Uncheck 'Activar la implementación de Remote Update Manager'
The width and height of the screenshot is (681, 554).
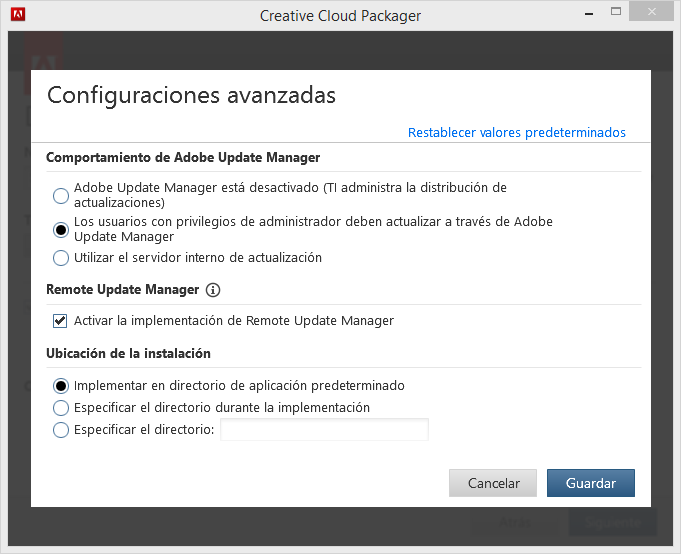click(61, 321)
